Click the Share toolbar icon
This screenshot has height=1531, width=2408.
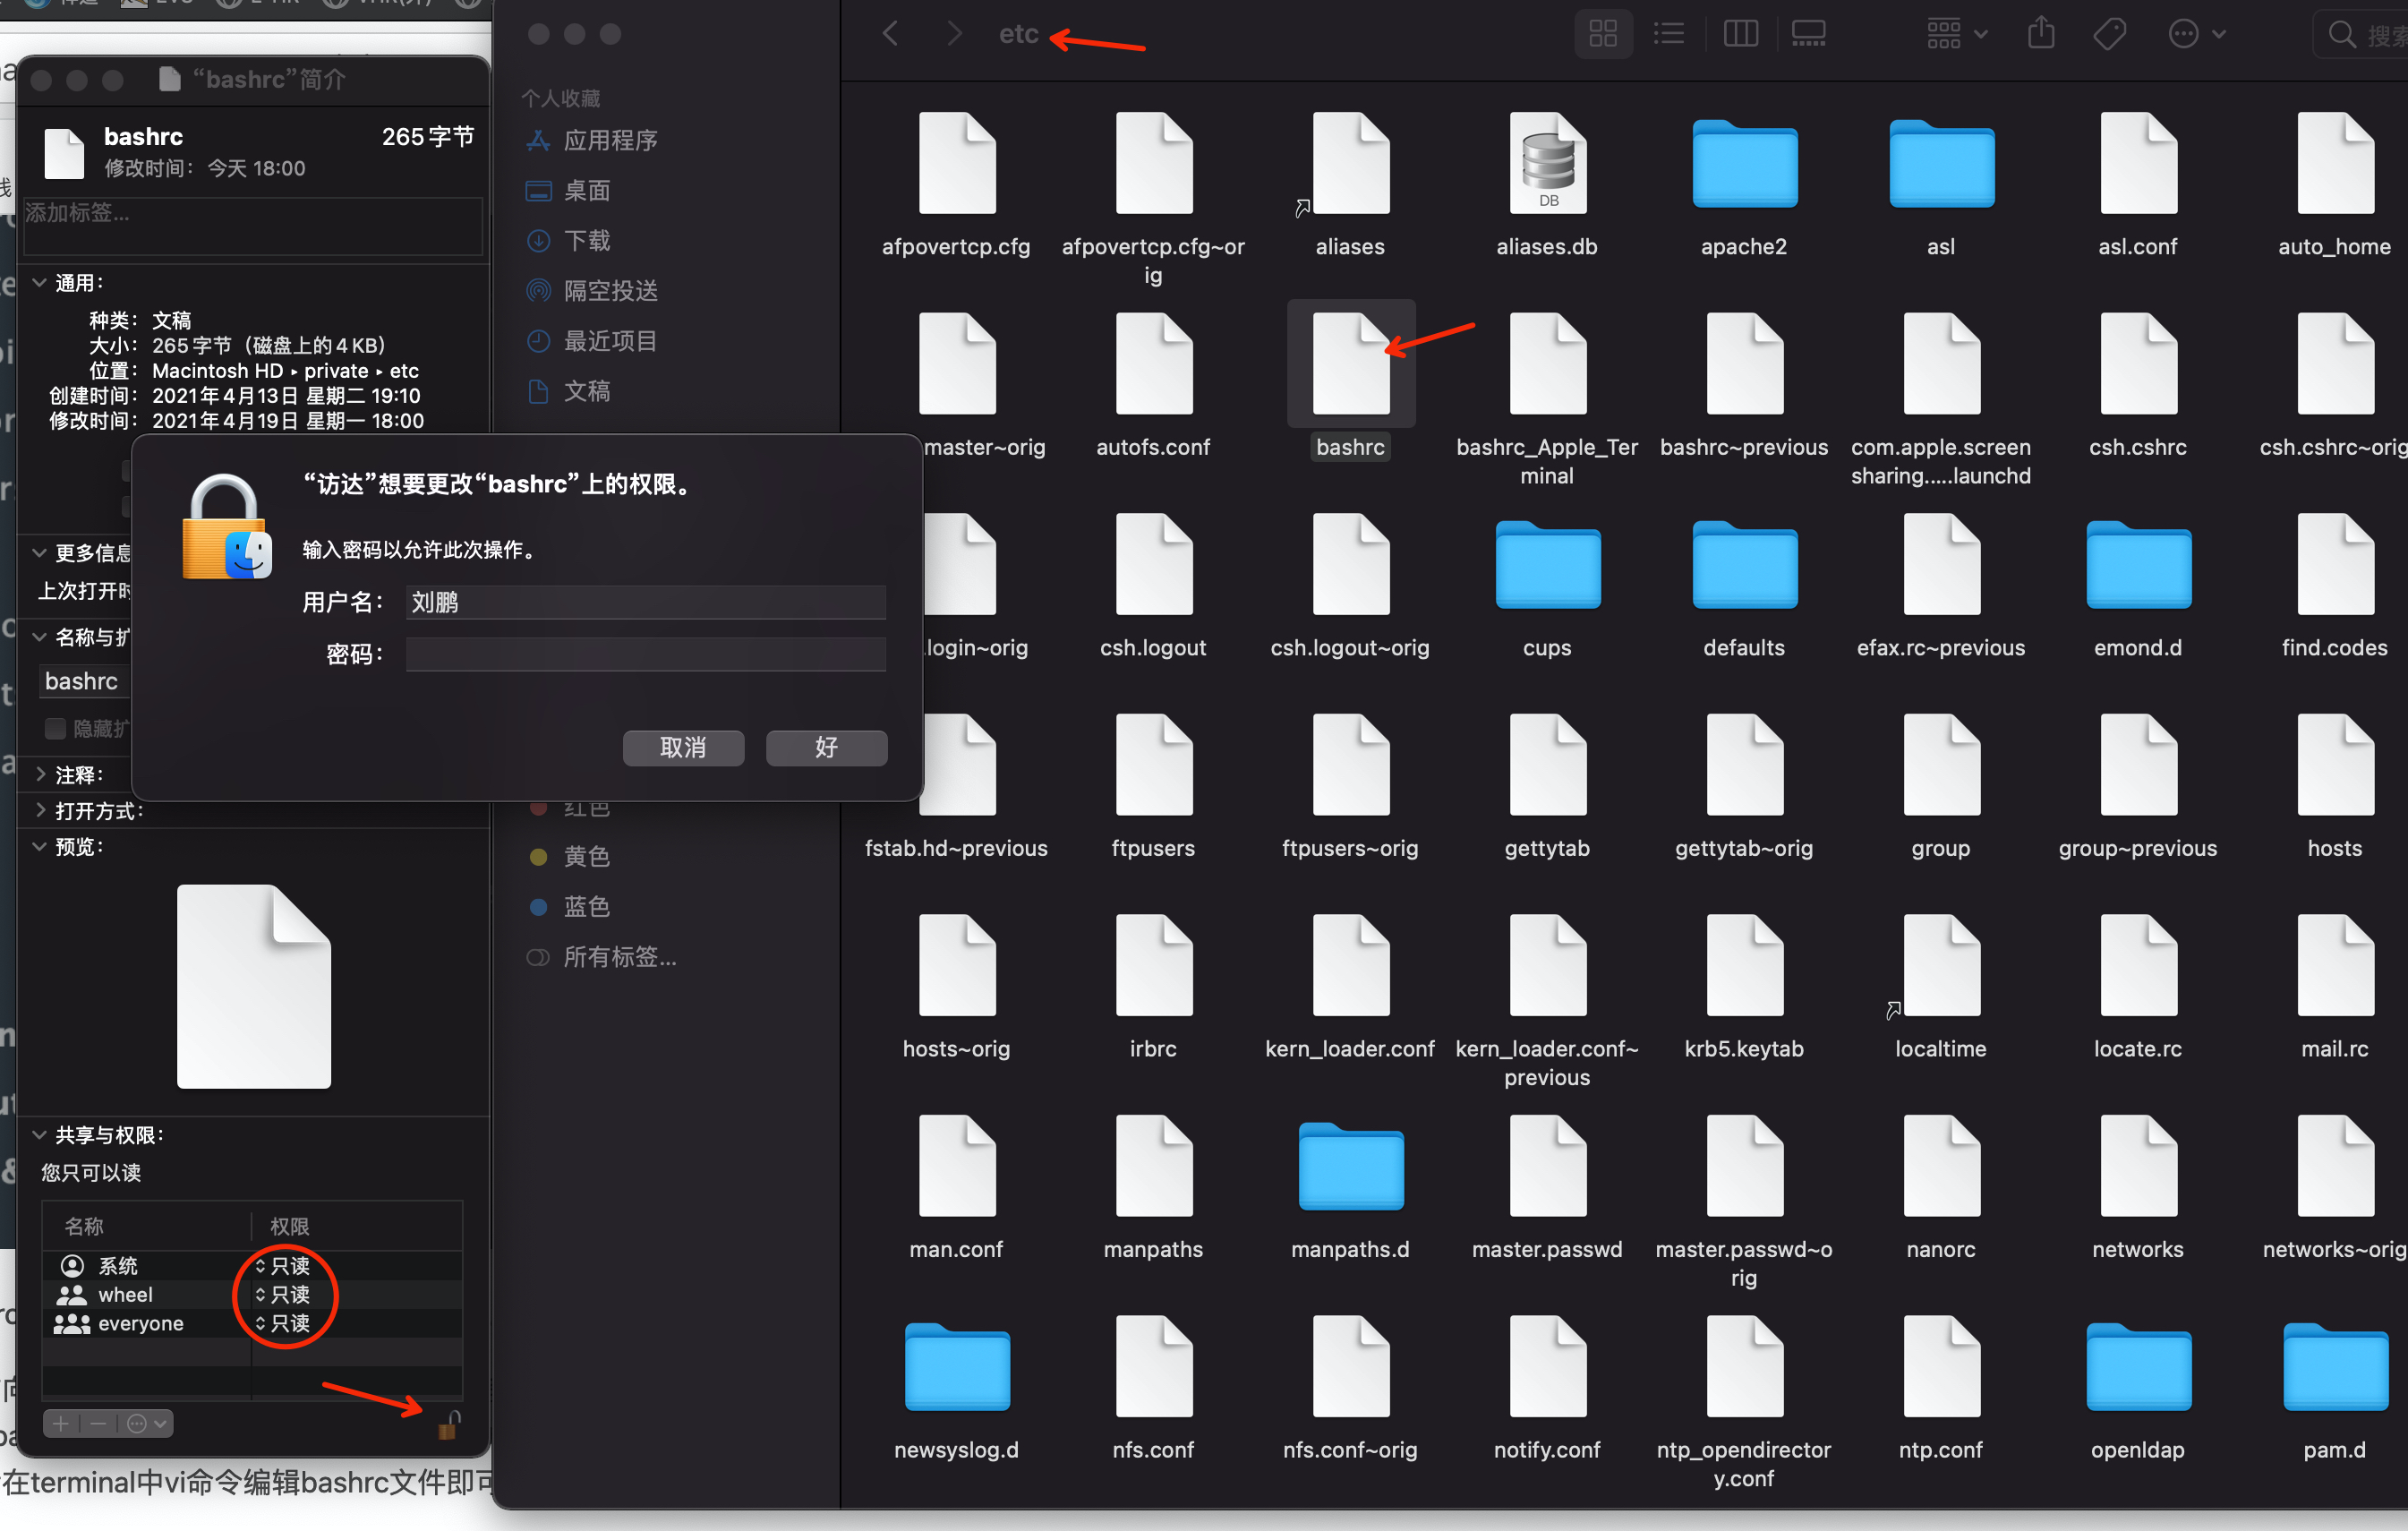[2040, 34]
